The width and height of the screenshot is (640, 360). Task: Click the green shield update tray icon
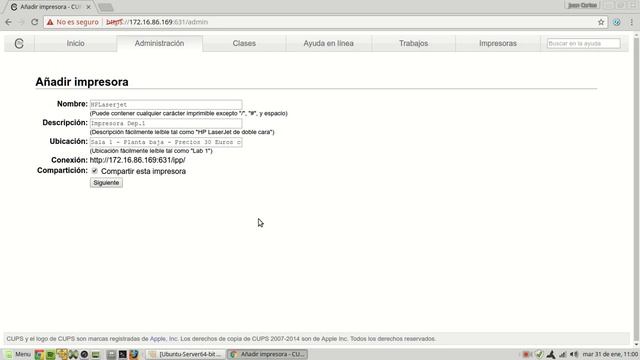[x=539, y=354]
